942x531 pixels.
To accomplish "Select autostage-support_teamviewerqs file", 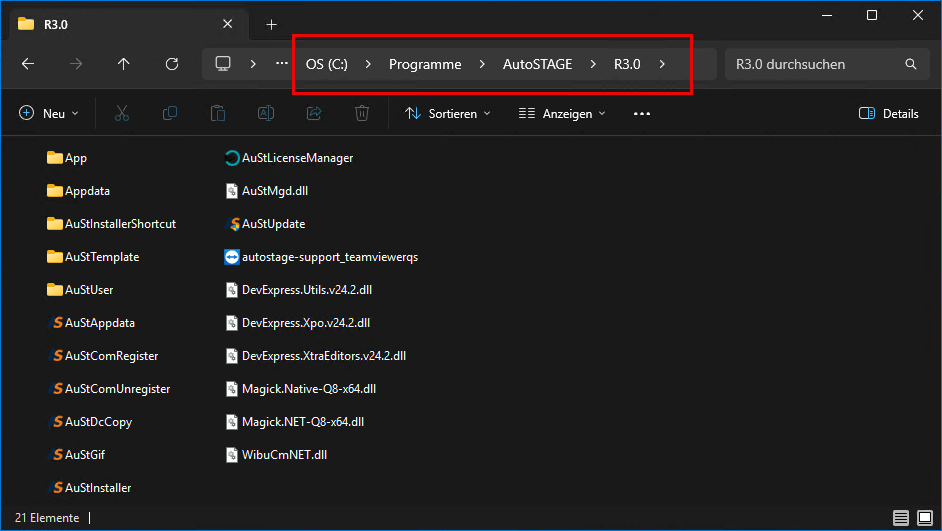I will click(x=321, y=257).
